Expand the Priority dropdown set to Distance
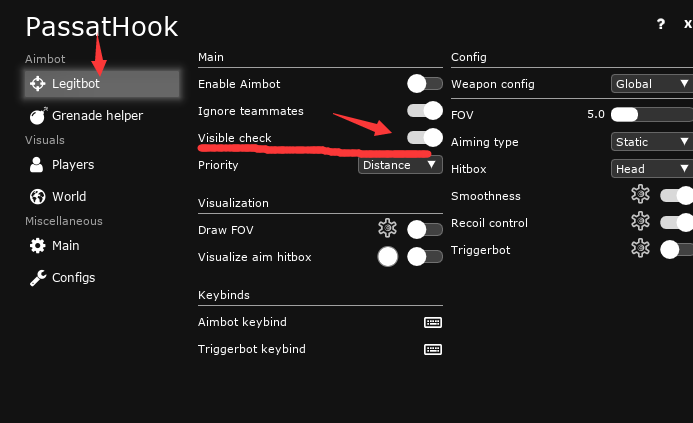Viewport: 693px width, 423px height. tap(400, 165)
